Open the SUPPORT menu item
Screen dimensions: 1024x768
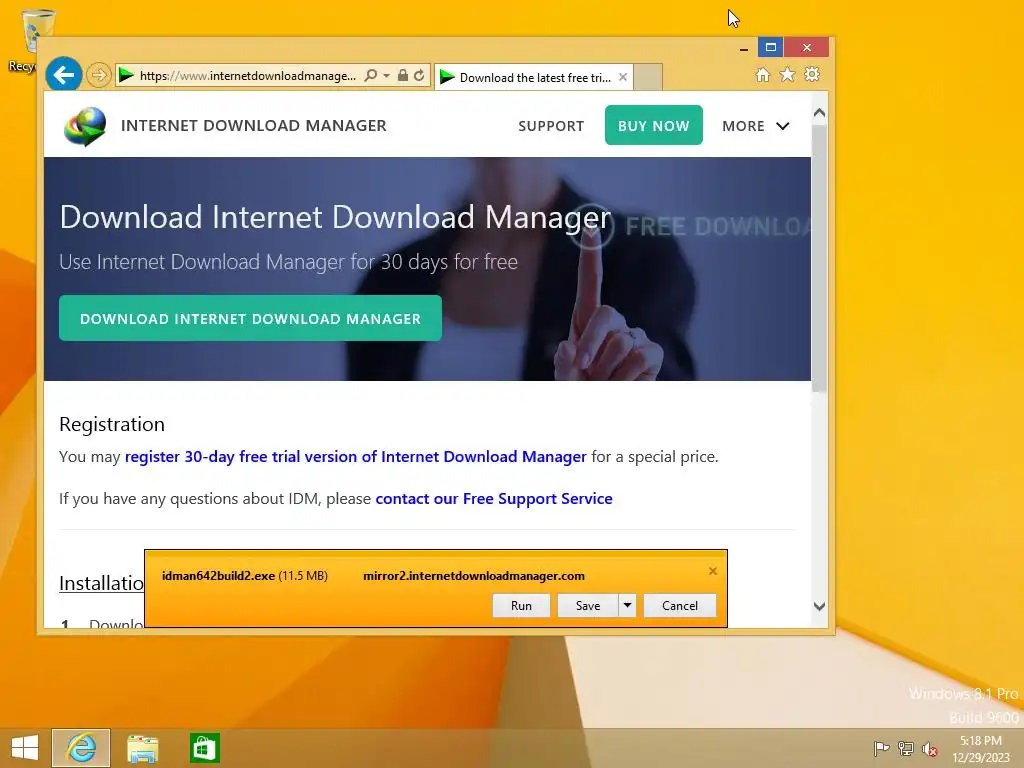(x=551, y=126)
